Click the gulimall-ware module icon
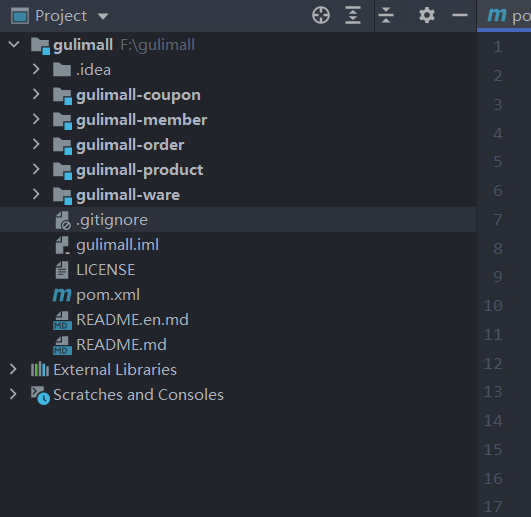The width and height of the screenshot is (531, 517). 62,196
